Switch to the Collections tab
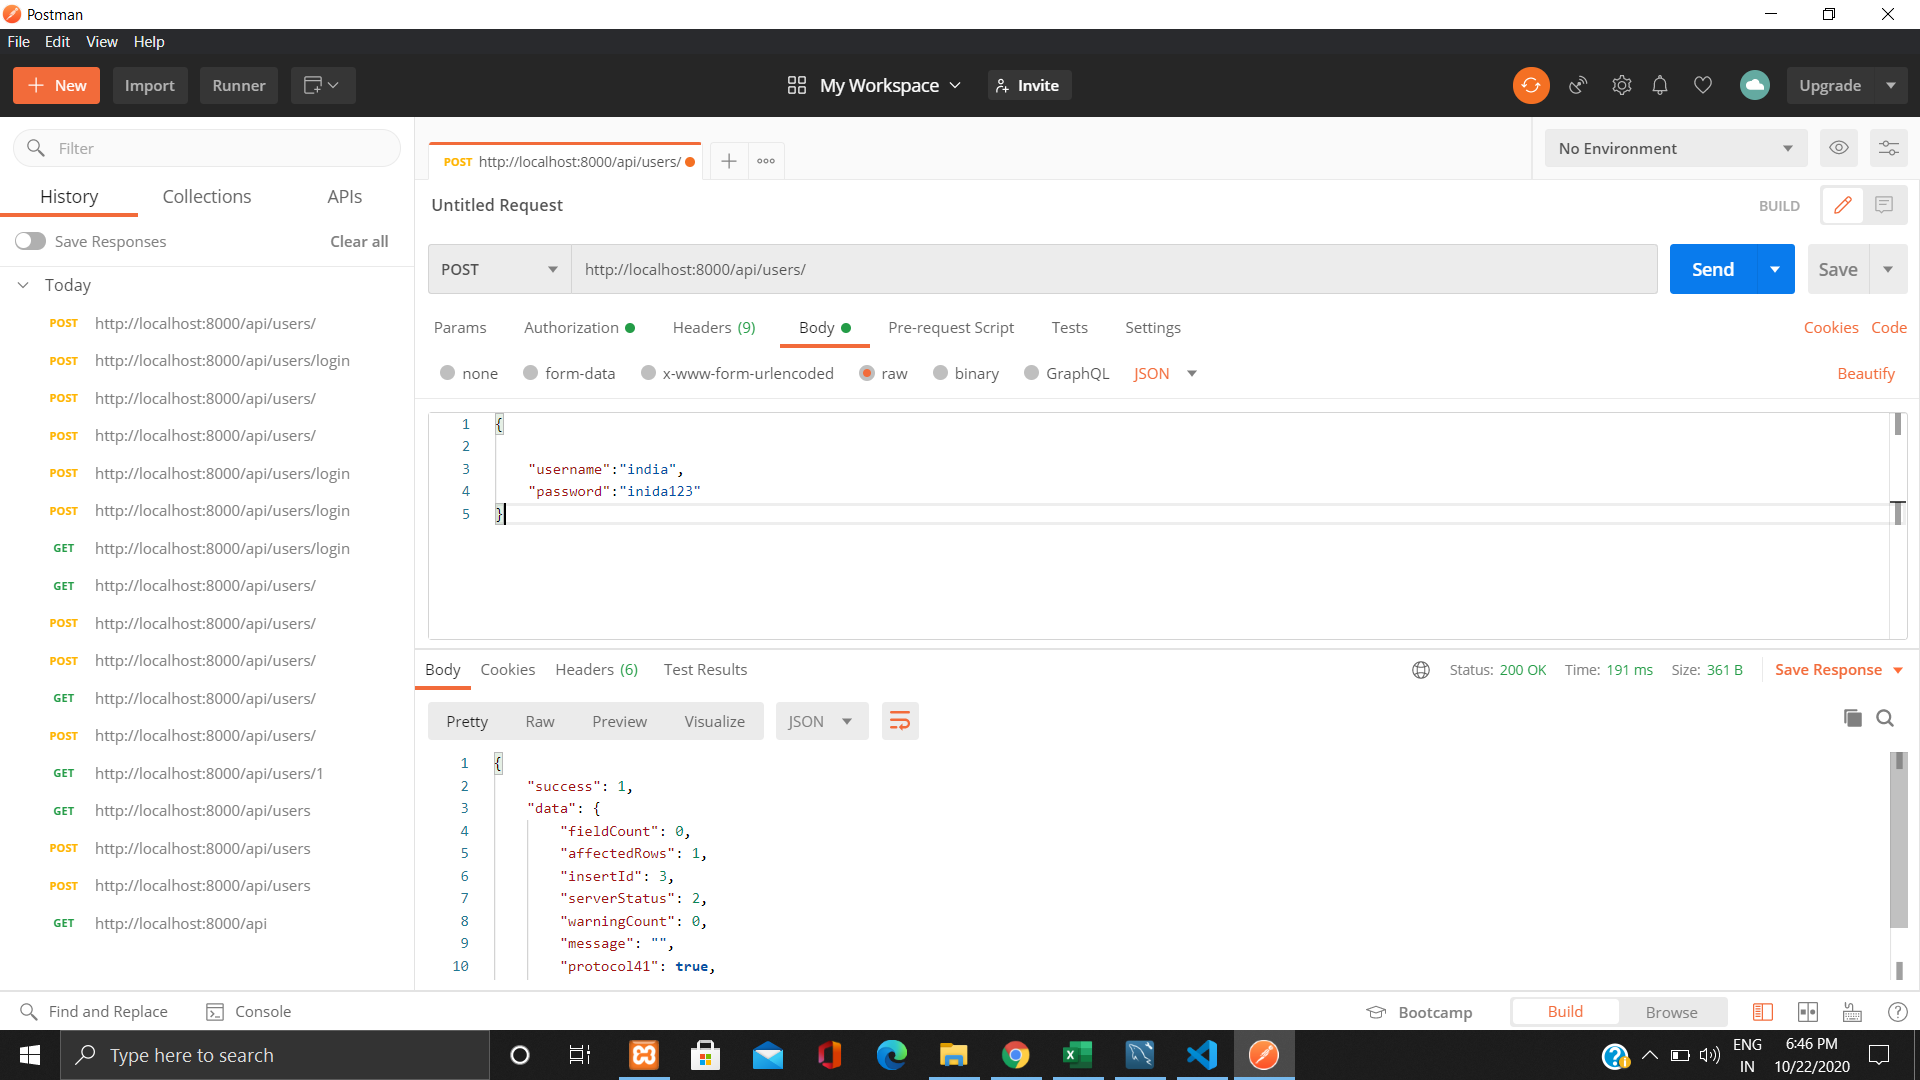 point(207,197)
